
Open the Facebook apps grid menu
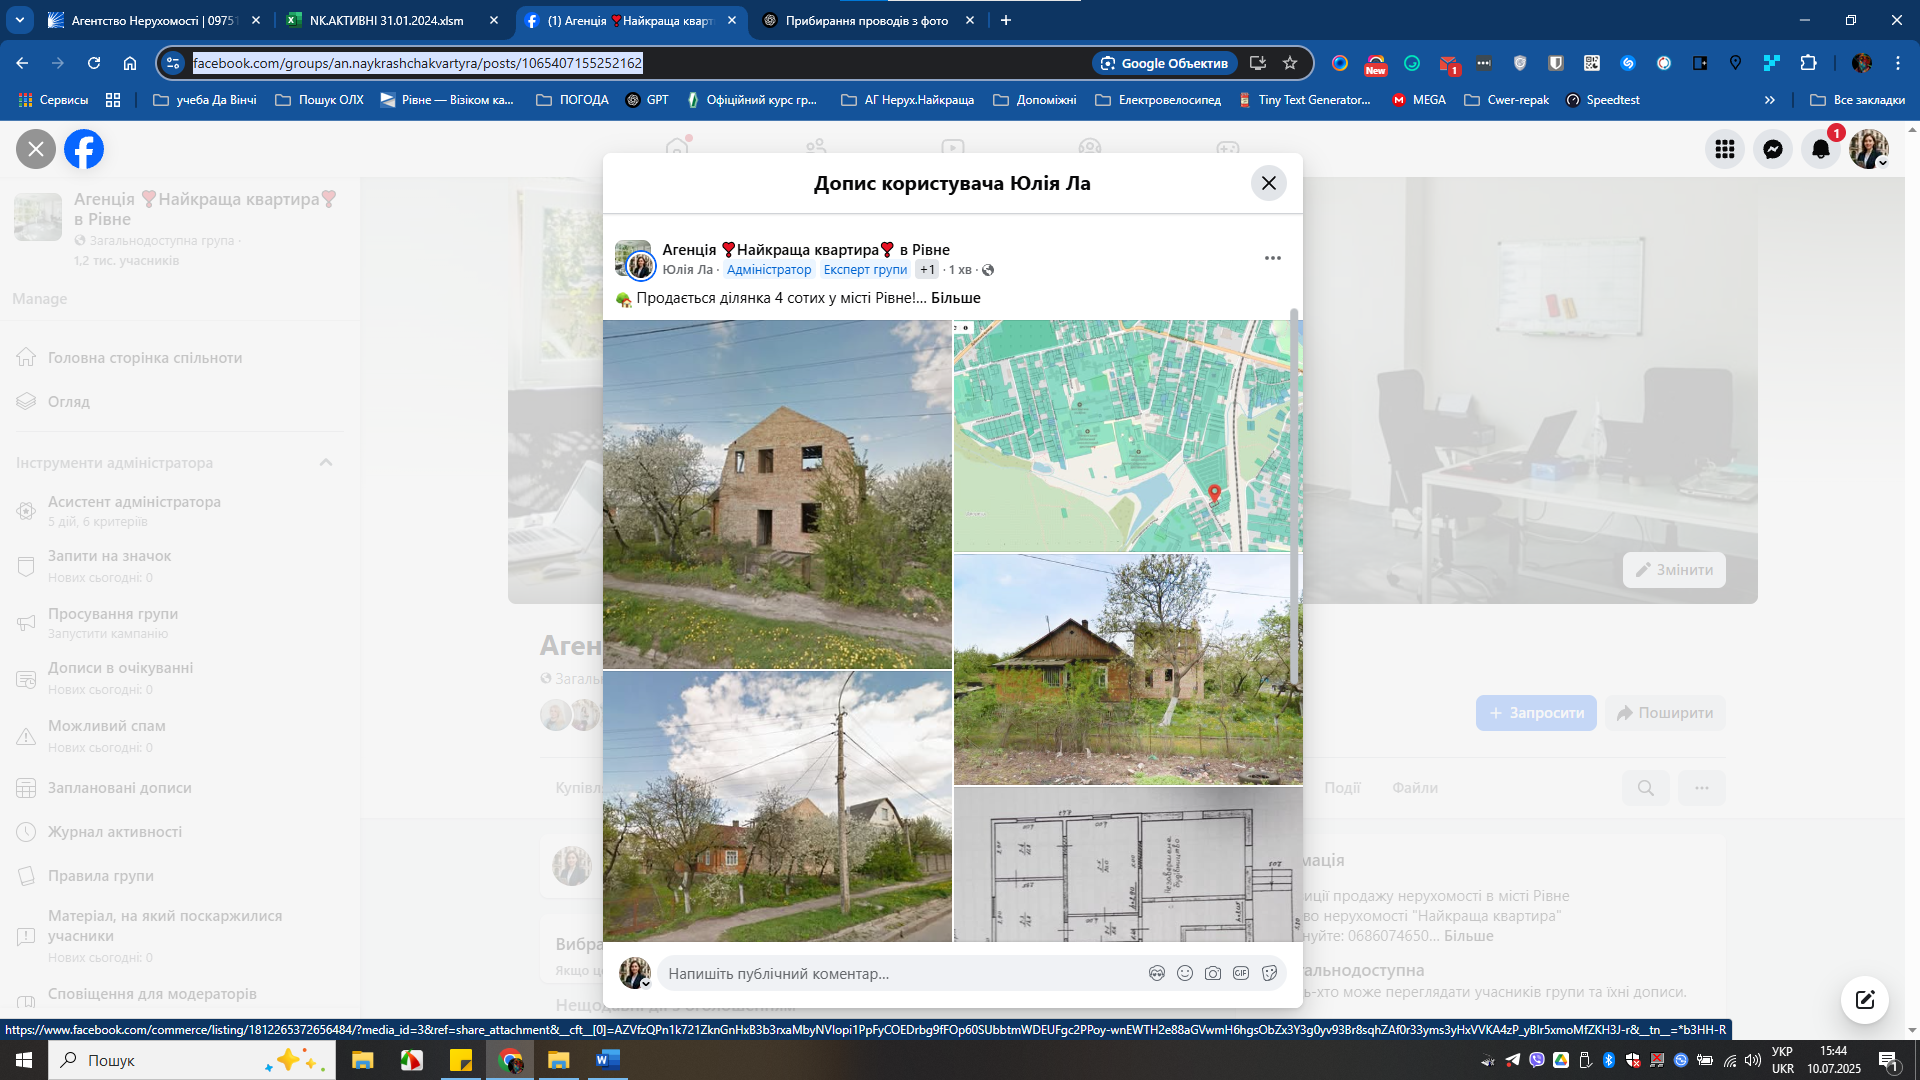1725,149
